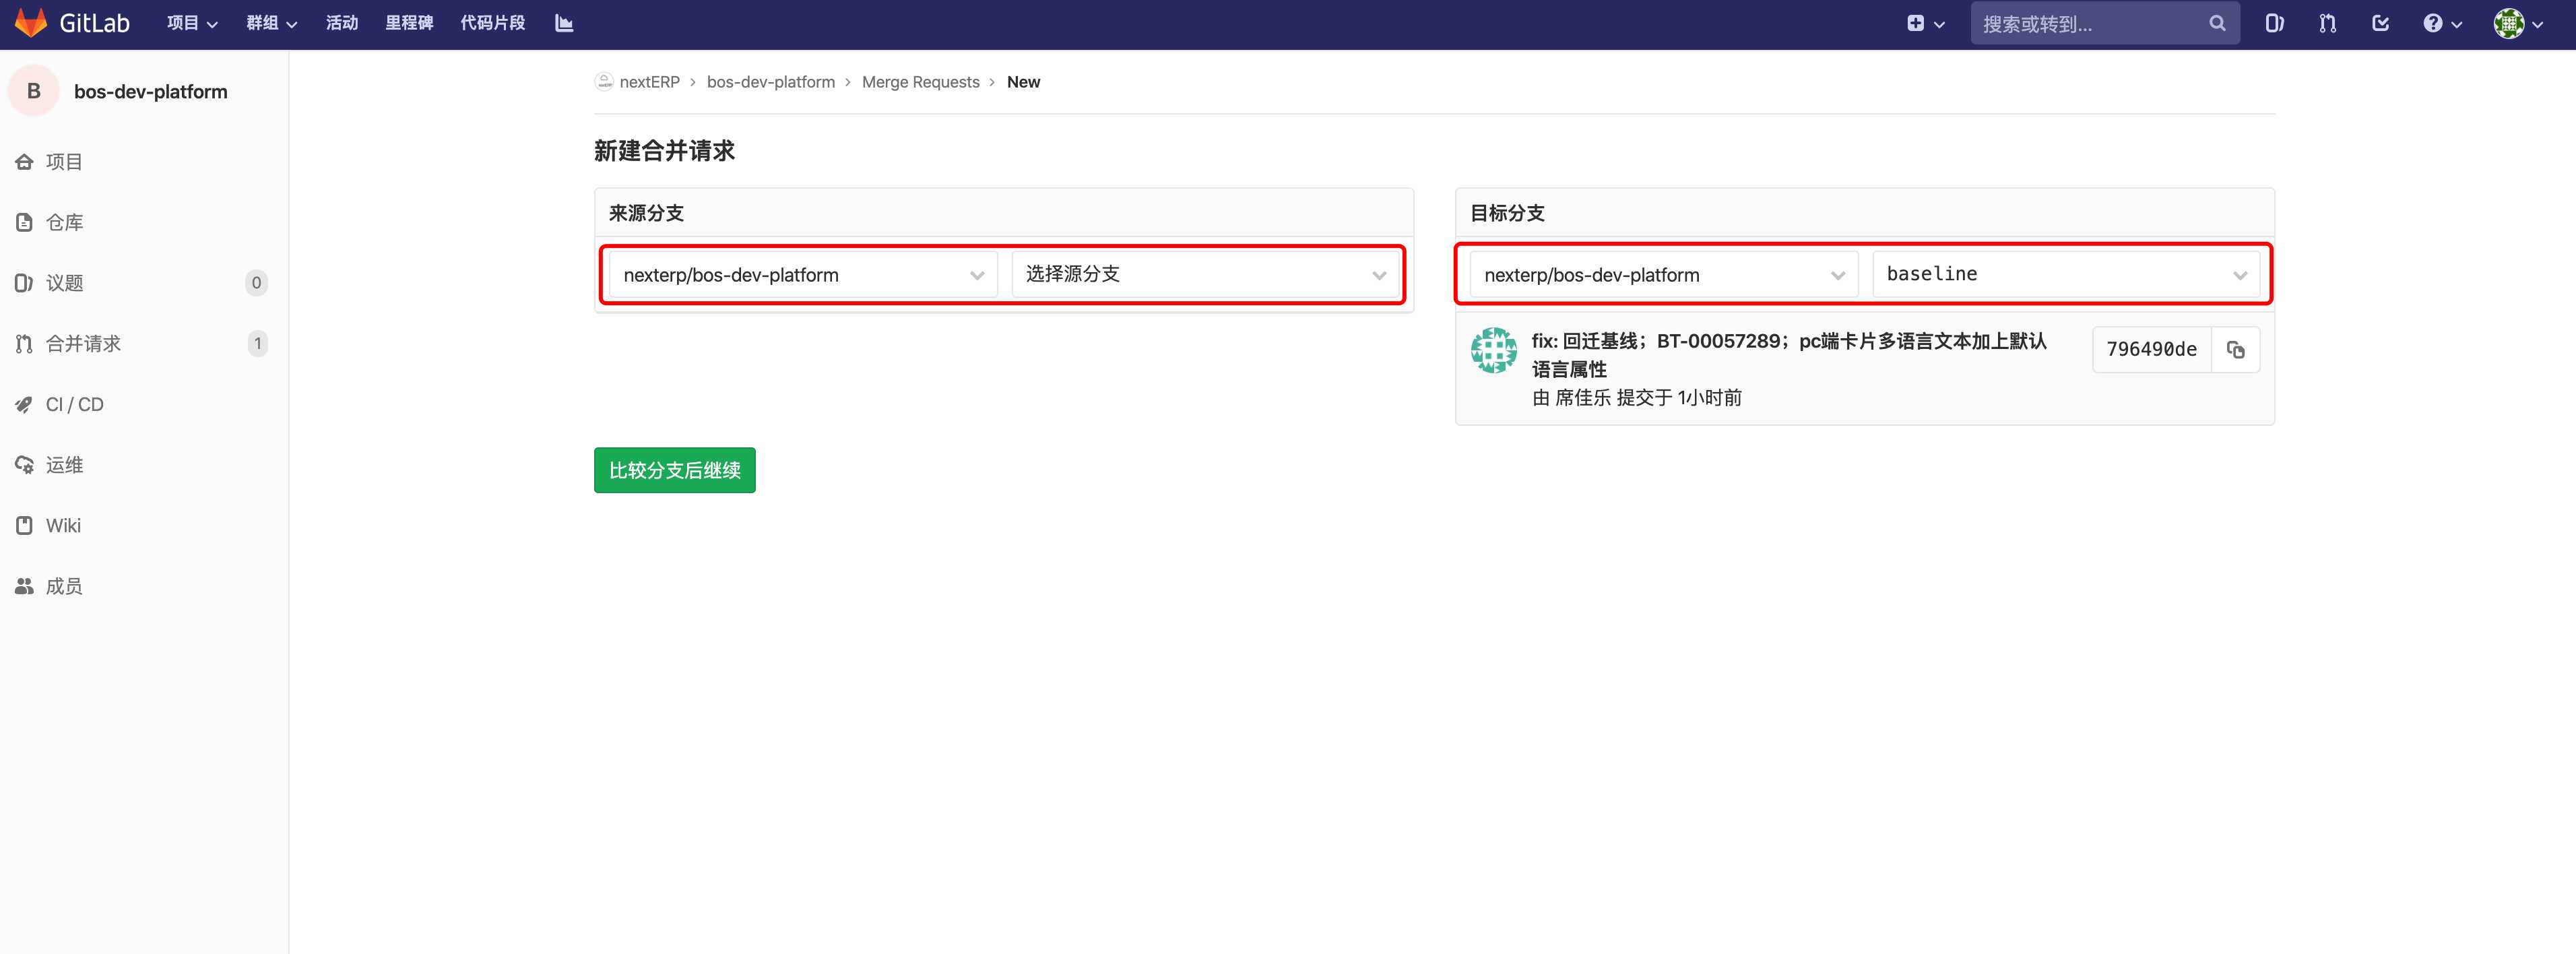This screenshot has width=2576, height=954.
Task: Open the 选择源分支 source branch dropdown
Action: tap(1206, 274)
